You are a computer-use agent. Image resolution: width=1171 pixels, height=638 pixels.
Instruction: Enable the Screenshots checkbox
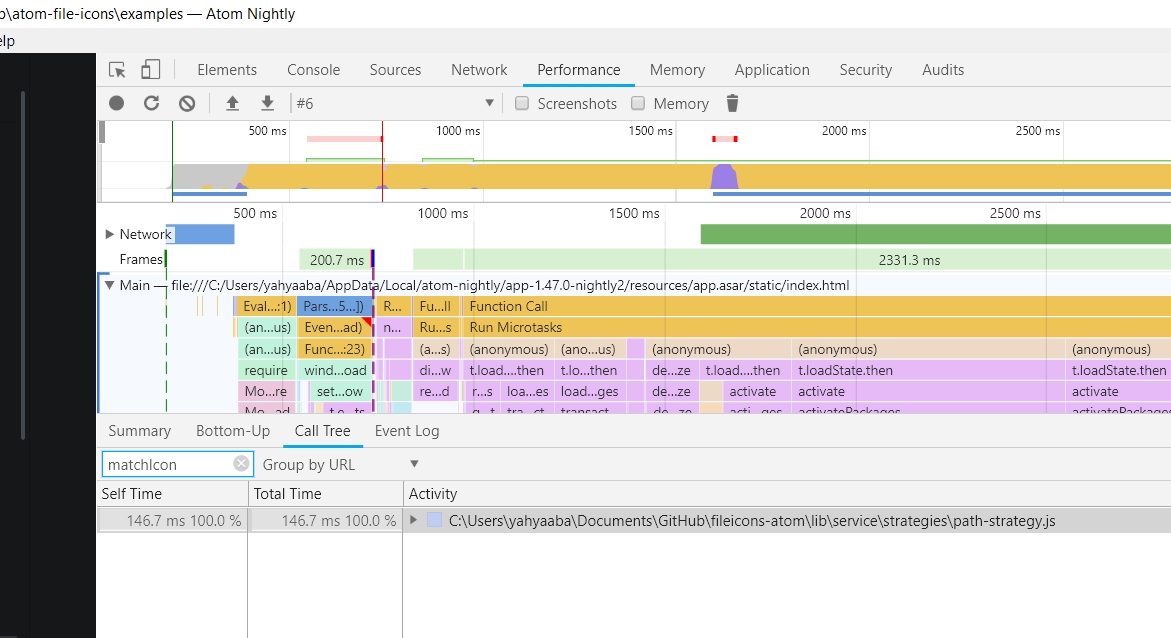[x=522, y=103]
